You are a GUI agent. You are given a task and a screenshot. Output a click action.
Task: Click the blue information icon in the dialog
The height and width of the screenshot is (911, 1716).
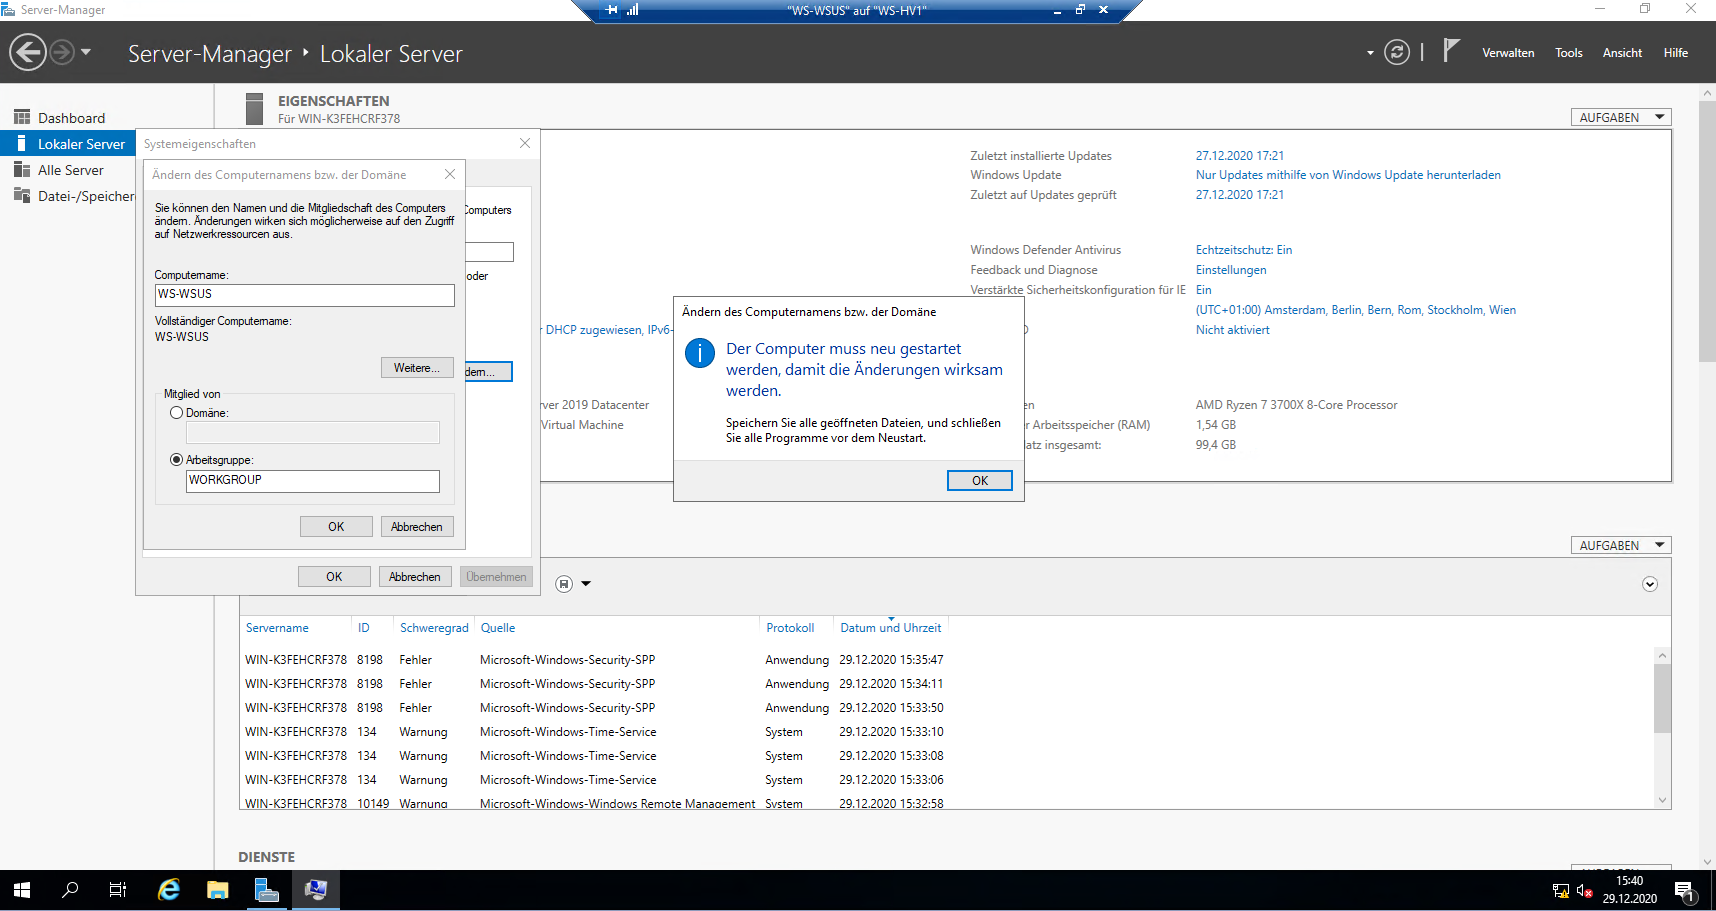(700, 353)
